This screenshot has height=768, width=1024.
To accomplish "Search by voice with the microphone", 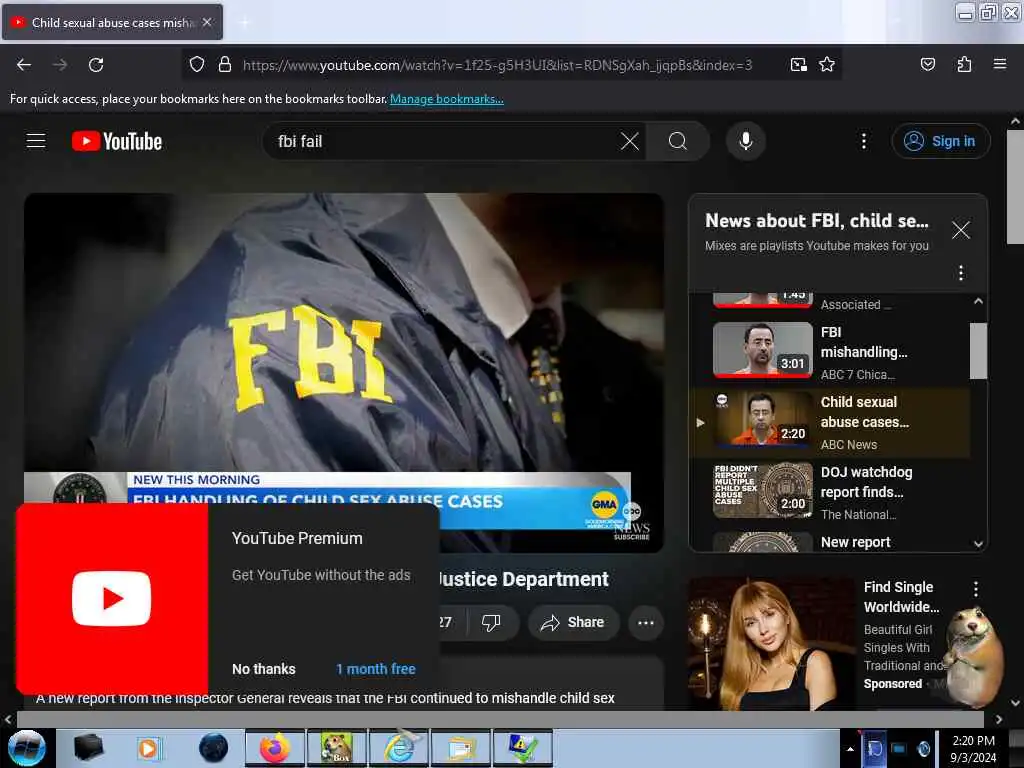I will [745, 141].
